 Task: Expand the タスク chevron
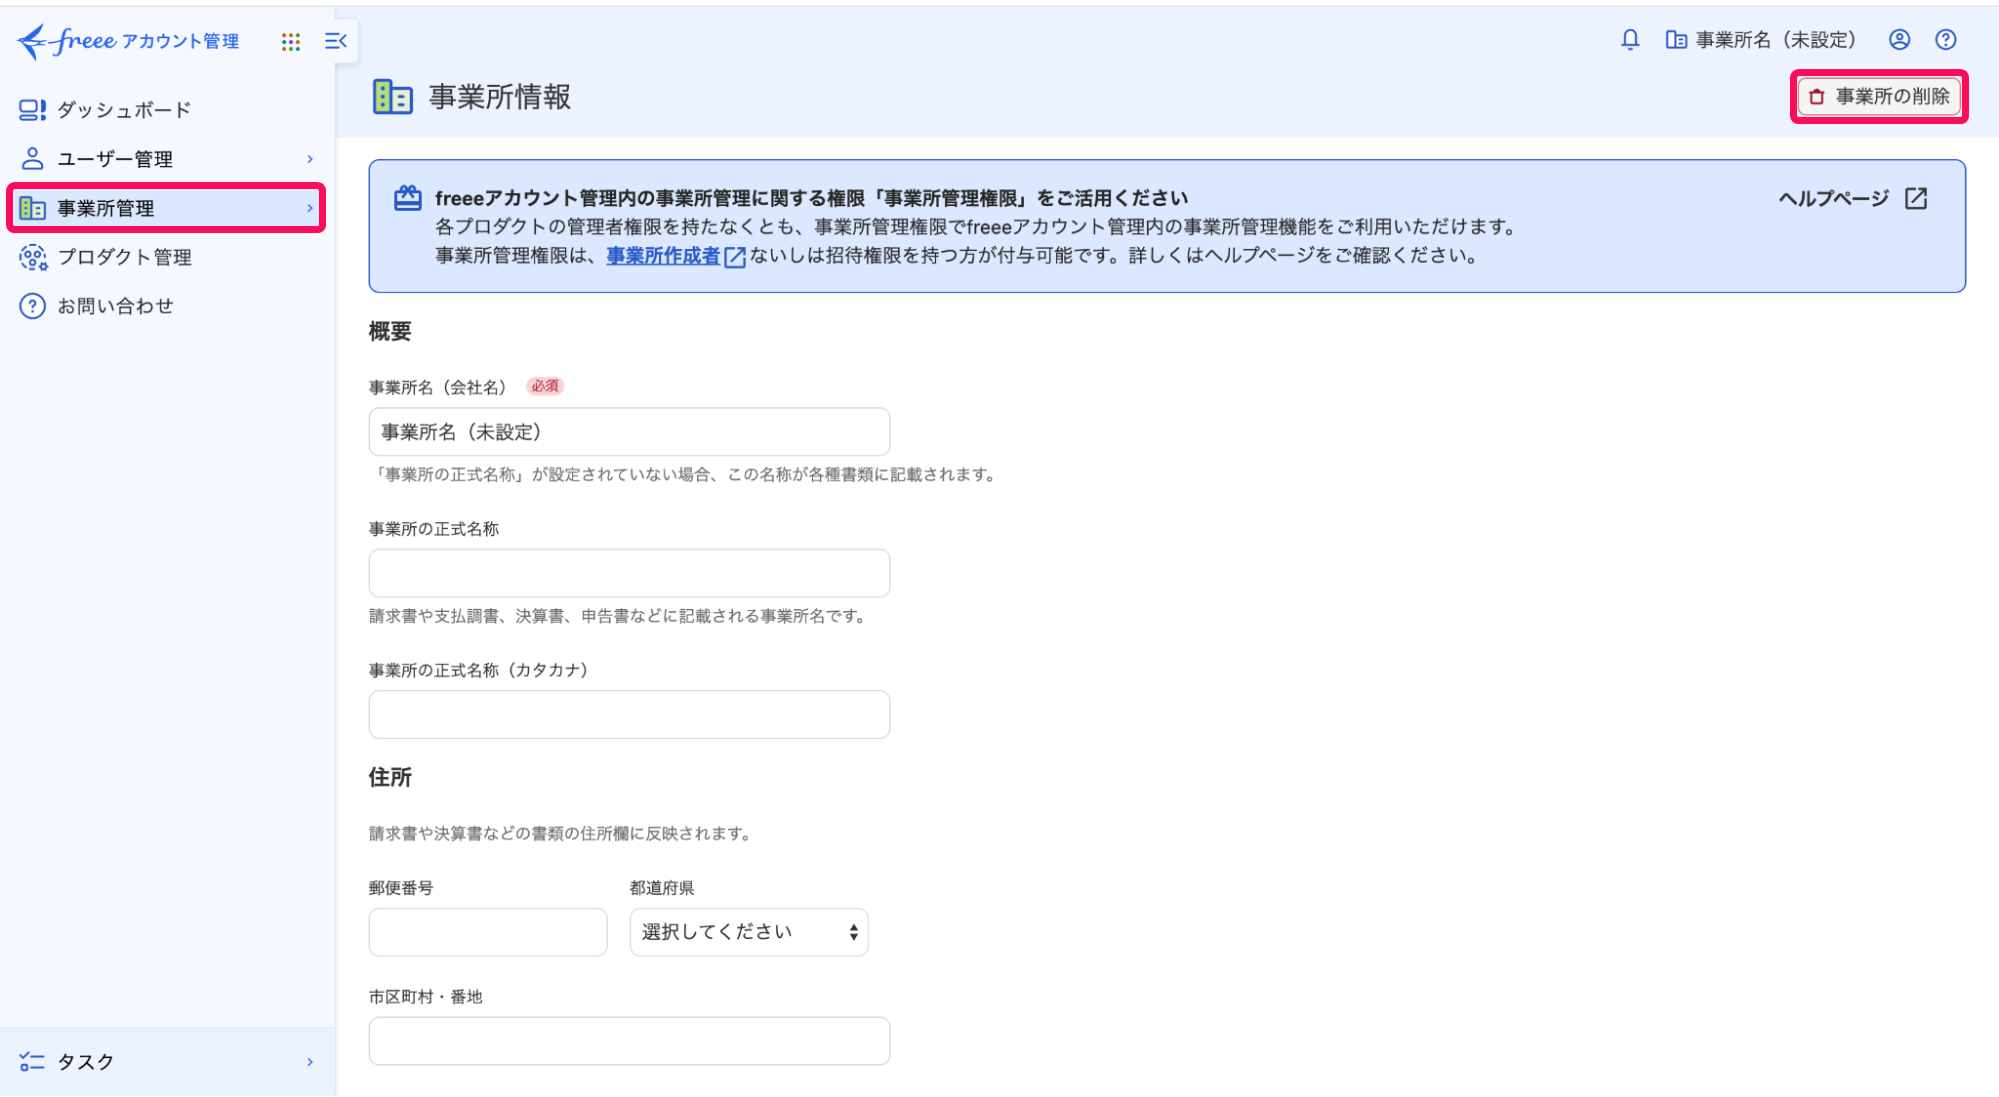click(x=310, y=1062)
